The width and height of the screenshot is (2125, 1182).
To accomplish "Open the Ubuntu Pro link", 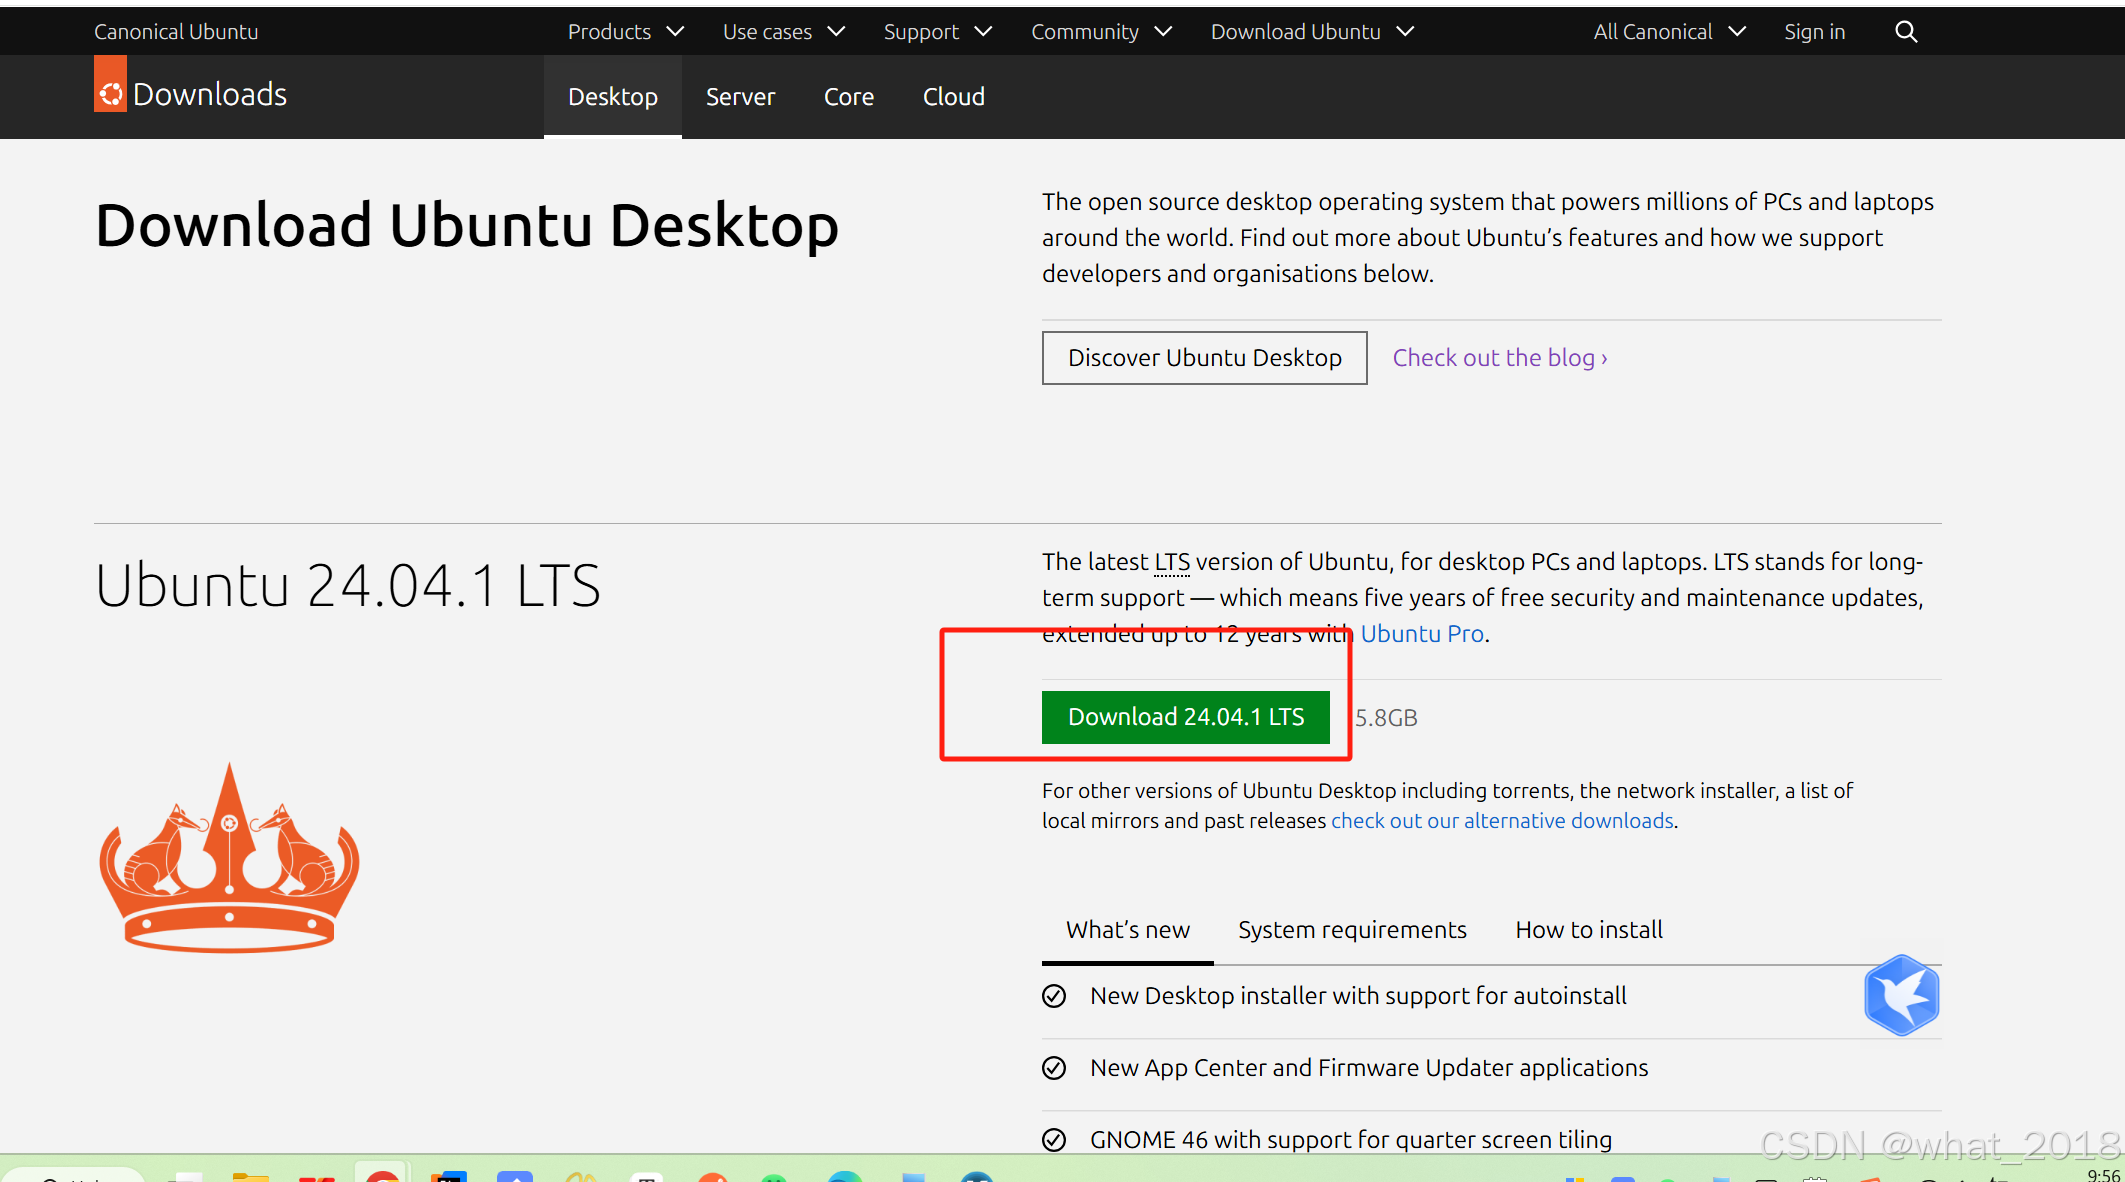I will (1421, 633).
